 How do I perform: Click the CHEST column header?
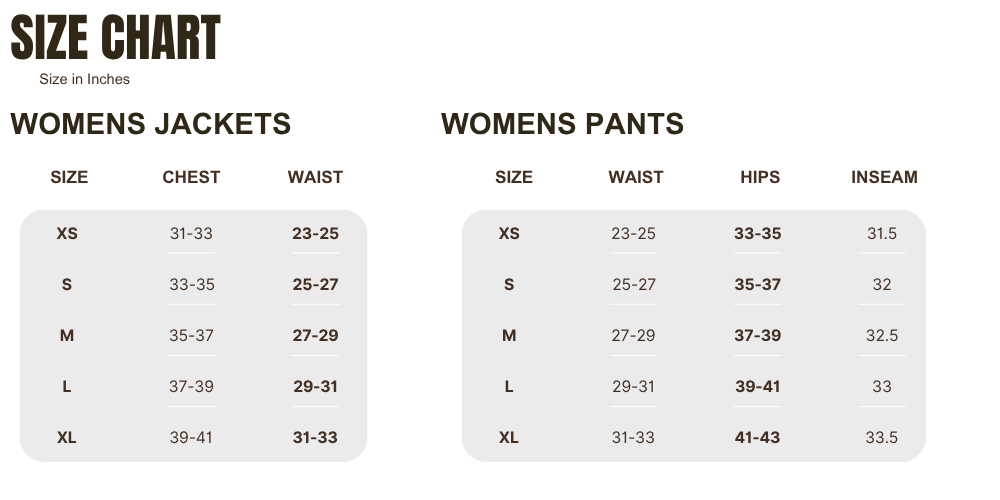191,177
